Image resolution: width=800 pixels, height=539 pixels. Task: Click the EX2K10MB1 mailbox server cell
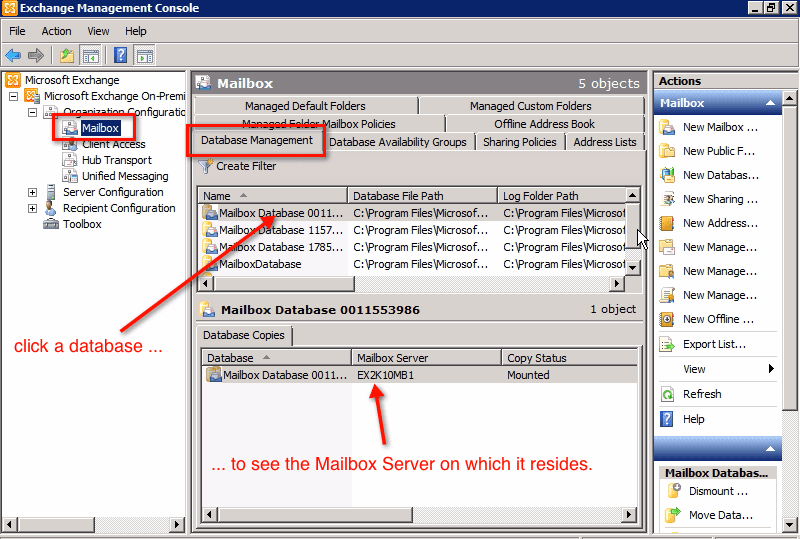386,375
